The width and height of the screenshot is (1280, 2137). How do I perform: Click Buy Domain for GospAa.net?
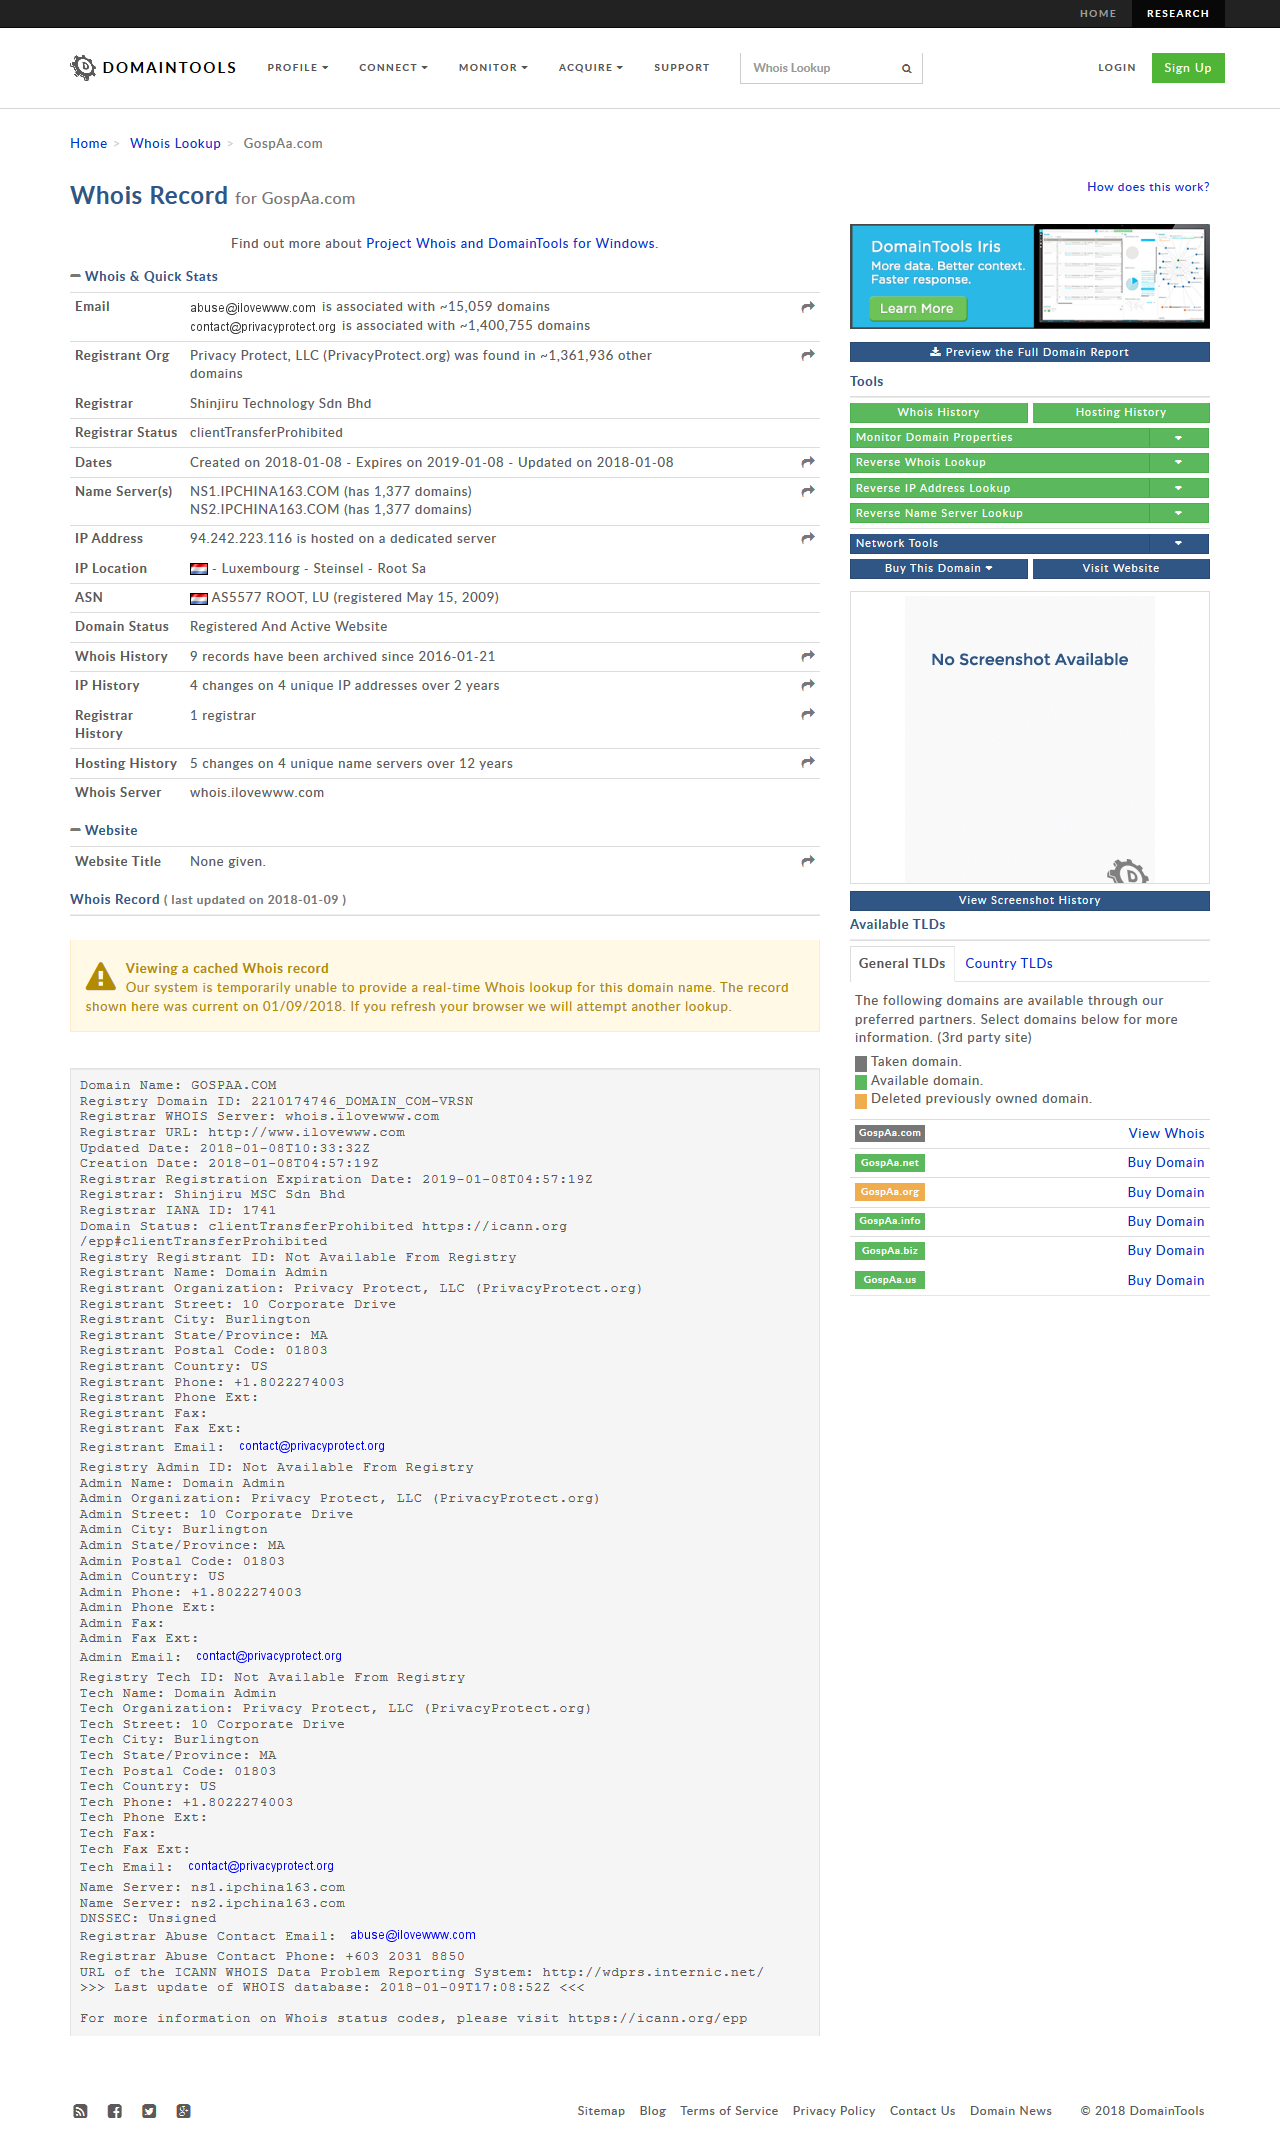pos(1166,1162)
